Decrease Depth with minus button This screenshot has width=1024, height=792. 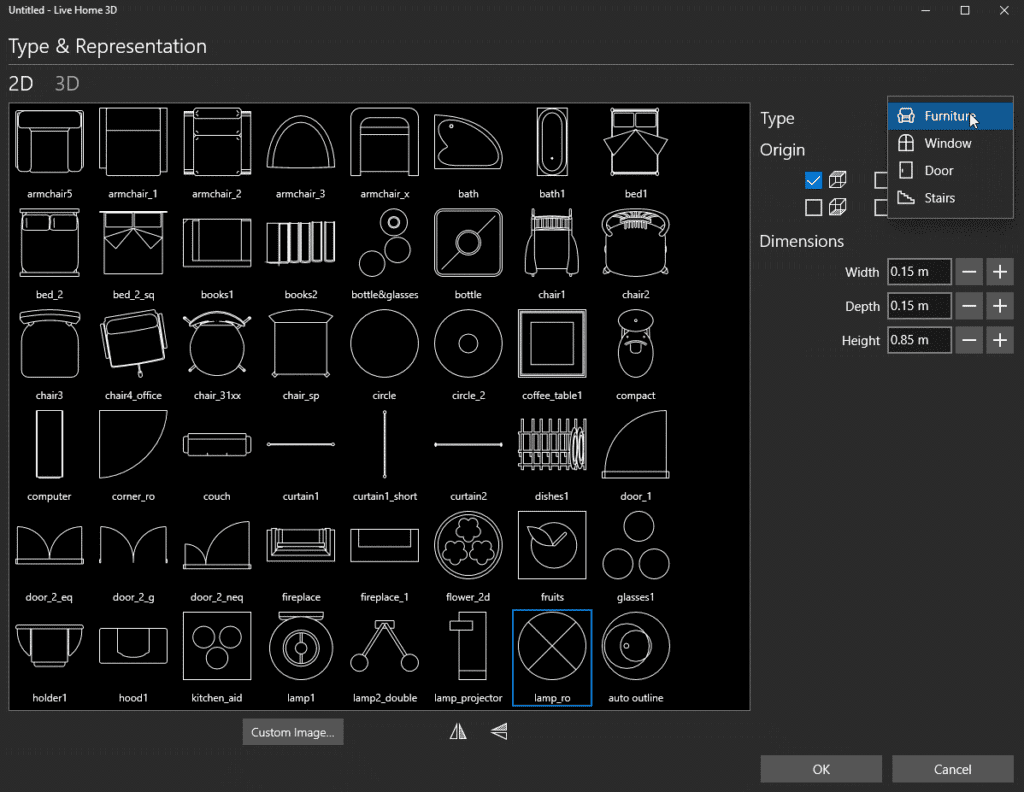coord(969,306)
